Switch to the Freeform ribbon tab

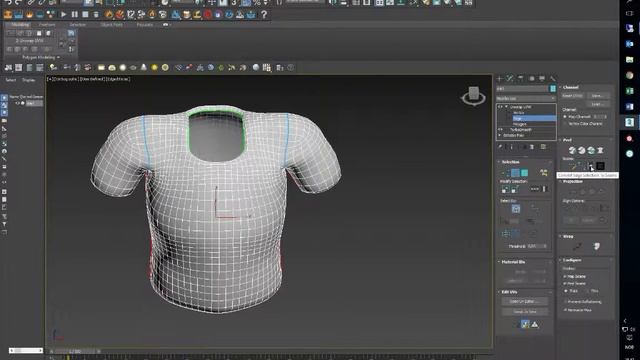click(x=47, y=24)
